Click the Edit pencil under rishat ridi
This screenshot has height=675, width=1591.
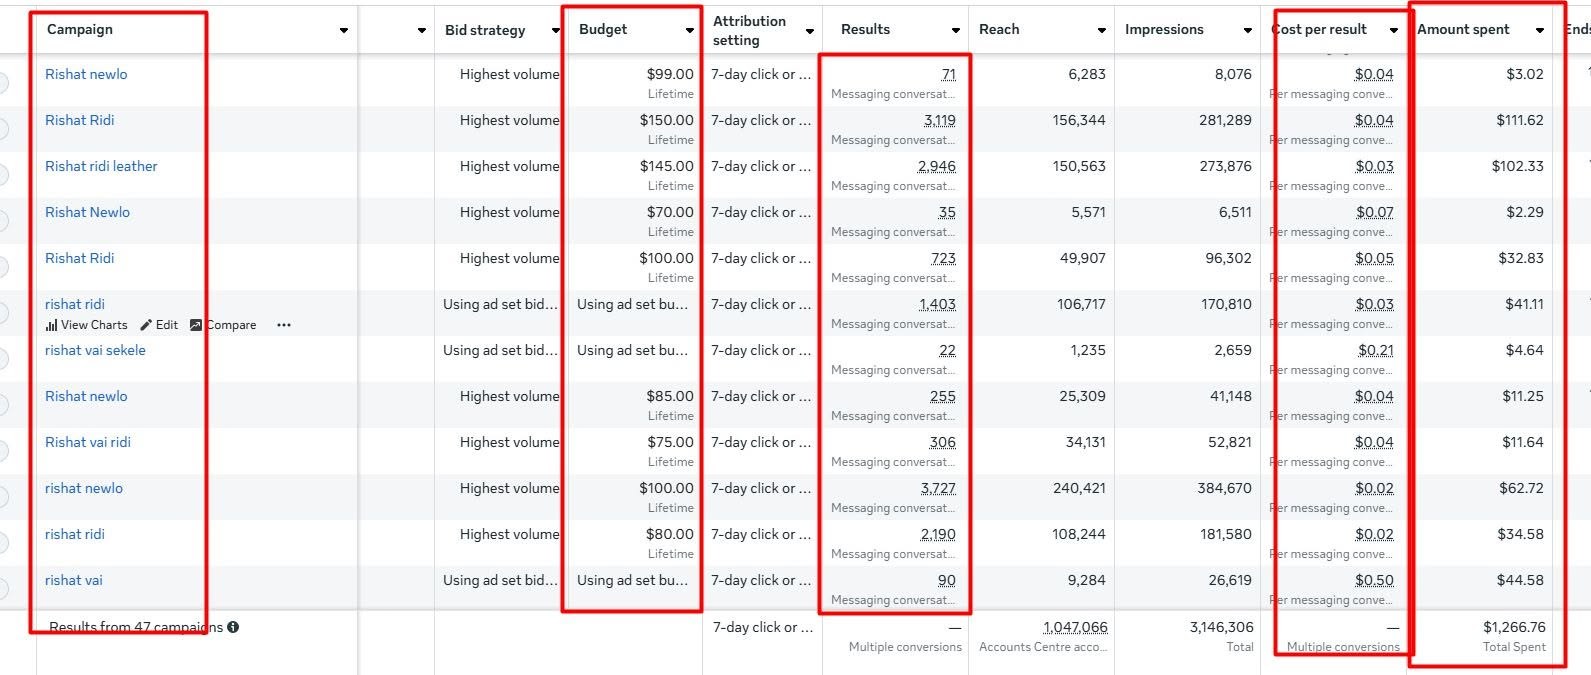pos(159,325)
